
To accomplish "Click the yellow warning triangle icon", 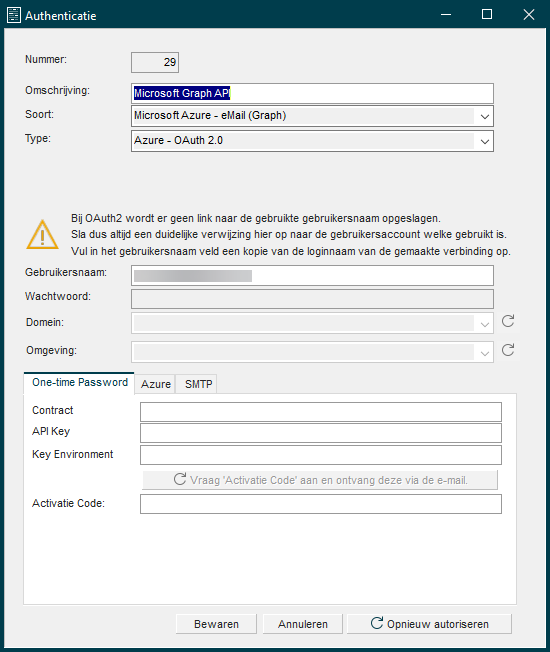I will (x=42, y=235).
